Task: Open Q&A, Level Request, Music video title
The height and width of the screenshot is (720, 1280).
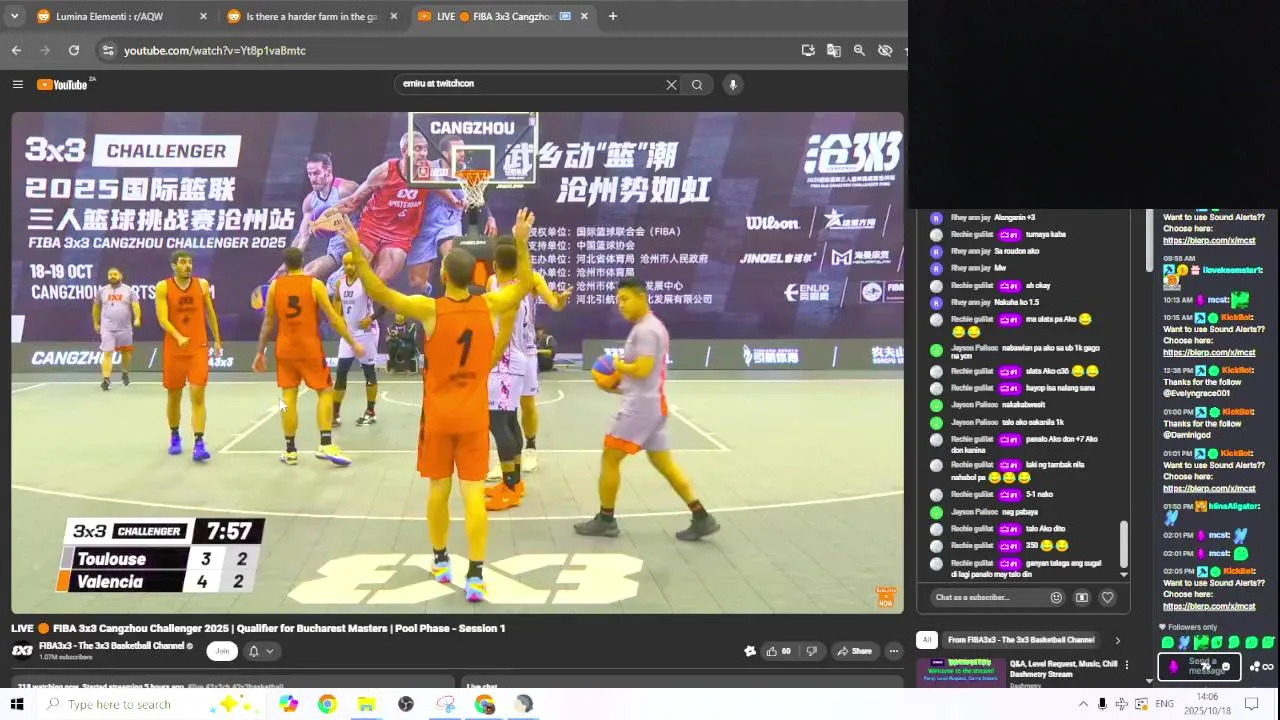Action: [1063, 668]
